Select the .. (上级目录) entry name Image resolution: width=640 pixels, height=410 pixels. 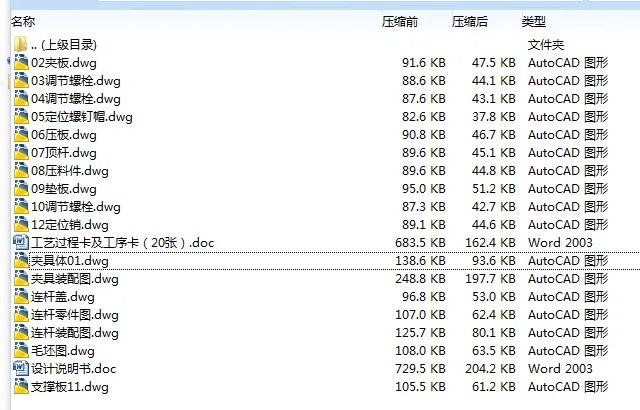(x=64, y=44)
